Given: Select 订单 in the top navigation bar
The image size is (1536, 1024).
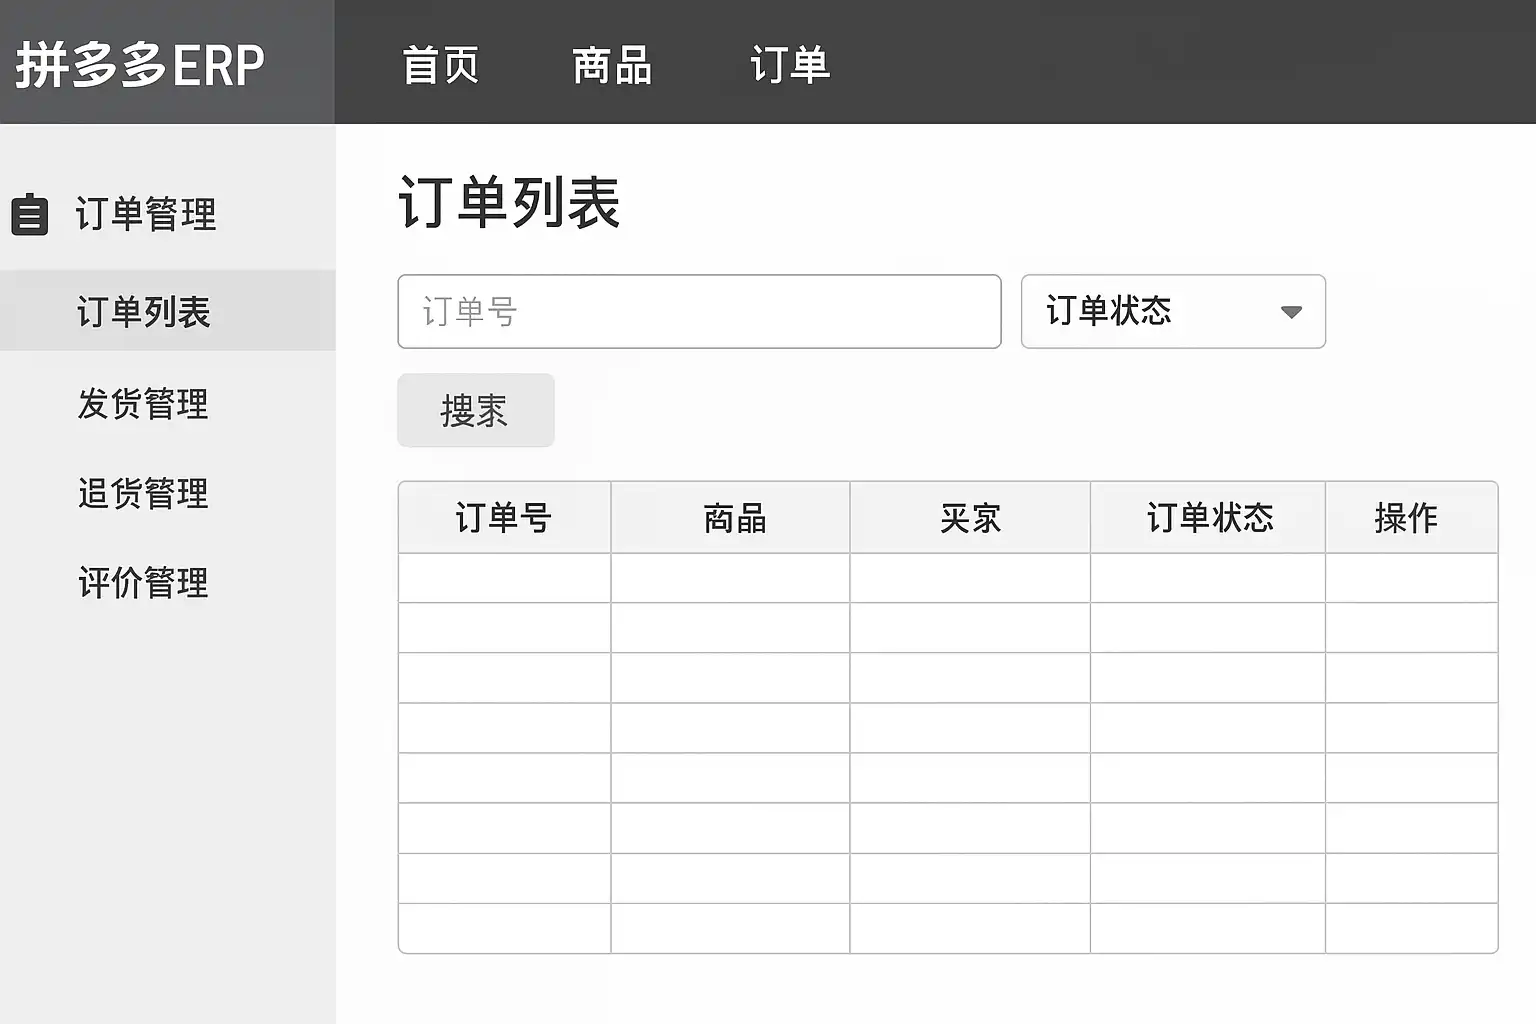Looking at the screenshot, I should tap(790, 66).
